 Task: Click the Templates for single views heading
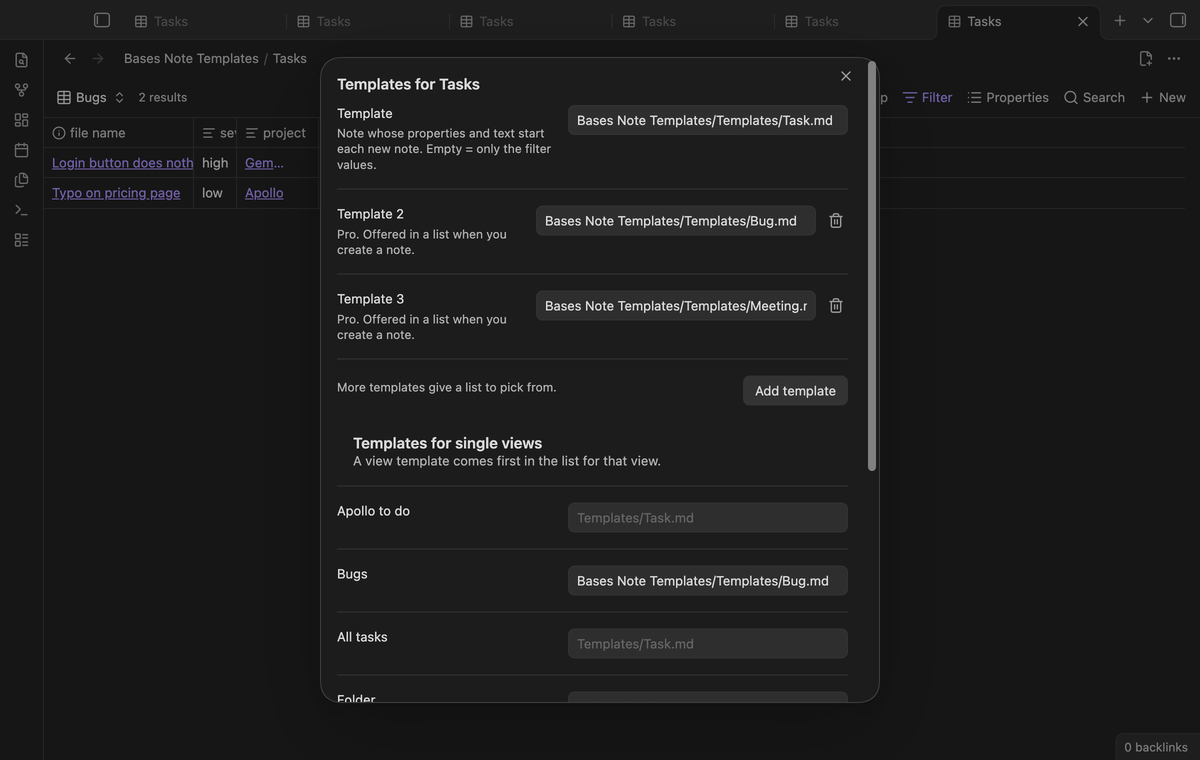[x=448, y=443]
